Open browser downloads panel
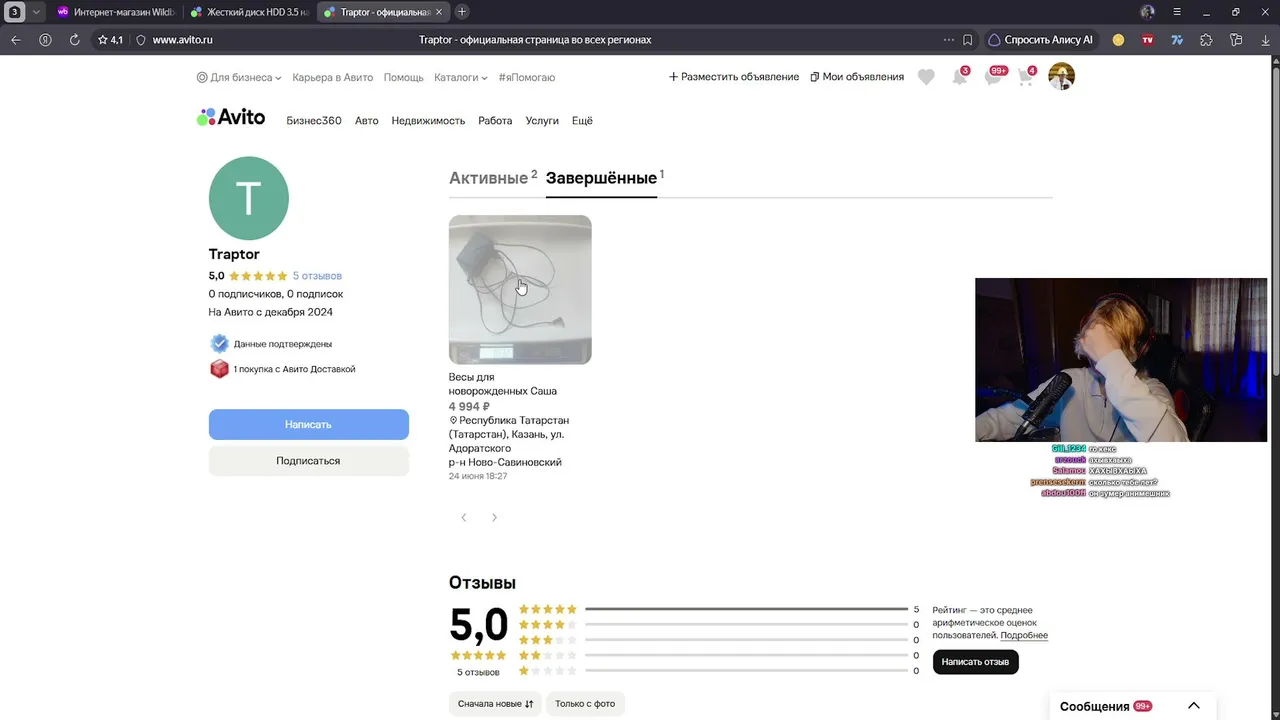 pos(1265,40)
